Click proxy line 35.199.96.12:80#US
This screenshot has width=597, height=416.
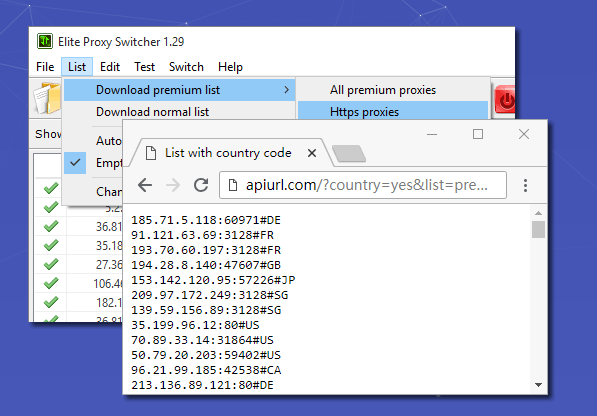[195, 325]
